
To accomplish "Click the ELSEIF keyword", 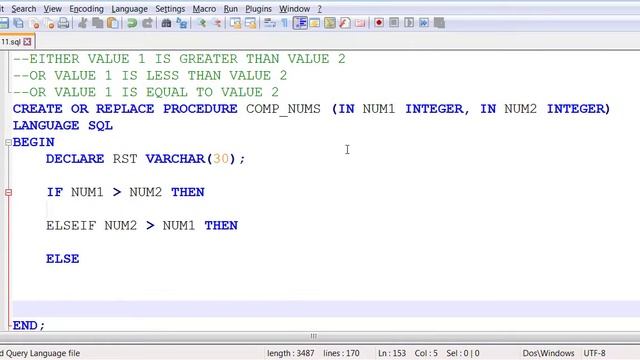I will tap(71, 225).
